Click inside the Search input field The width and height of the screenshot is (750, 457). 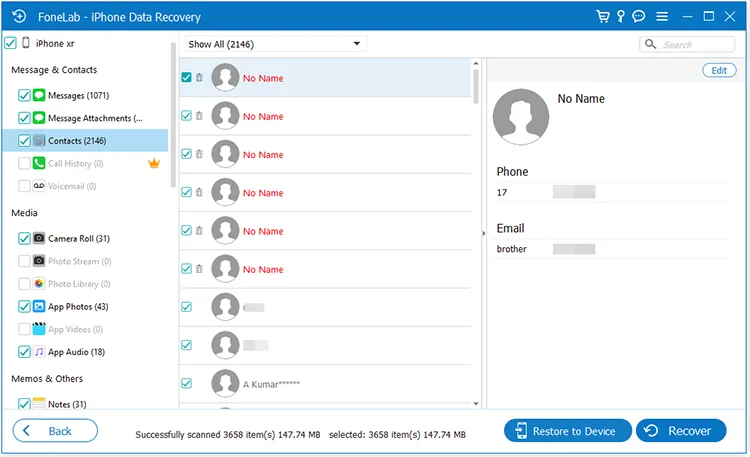click(x=687, y=44)
